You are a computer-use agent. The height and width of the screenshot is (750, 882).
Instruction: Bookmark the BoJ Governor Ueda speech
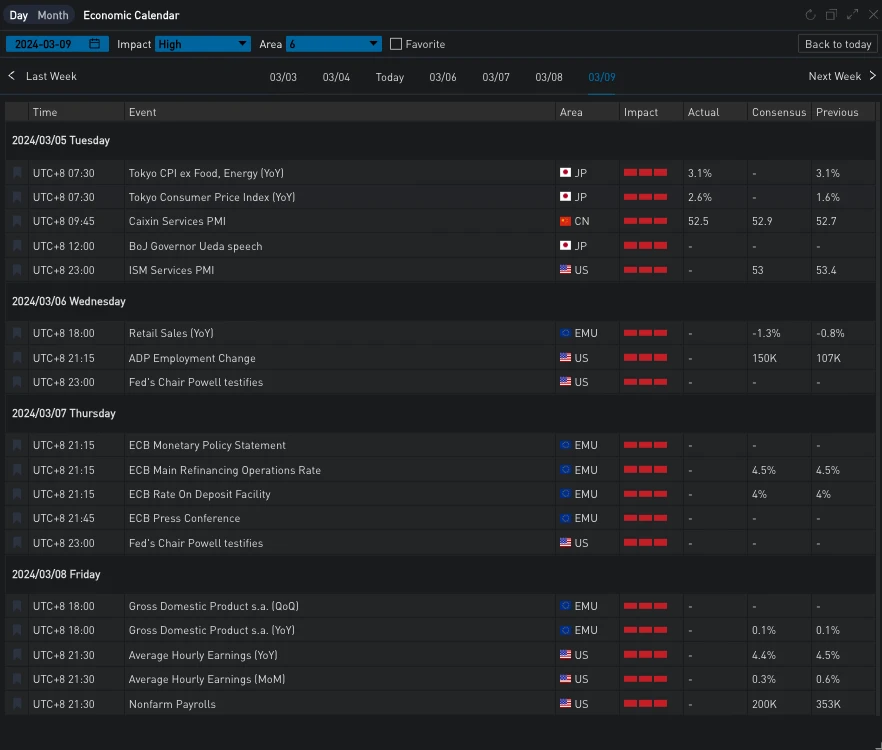(17, 246)
